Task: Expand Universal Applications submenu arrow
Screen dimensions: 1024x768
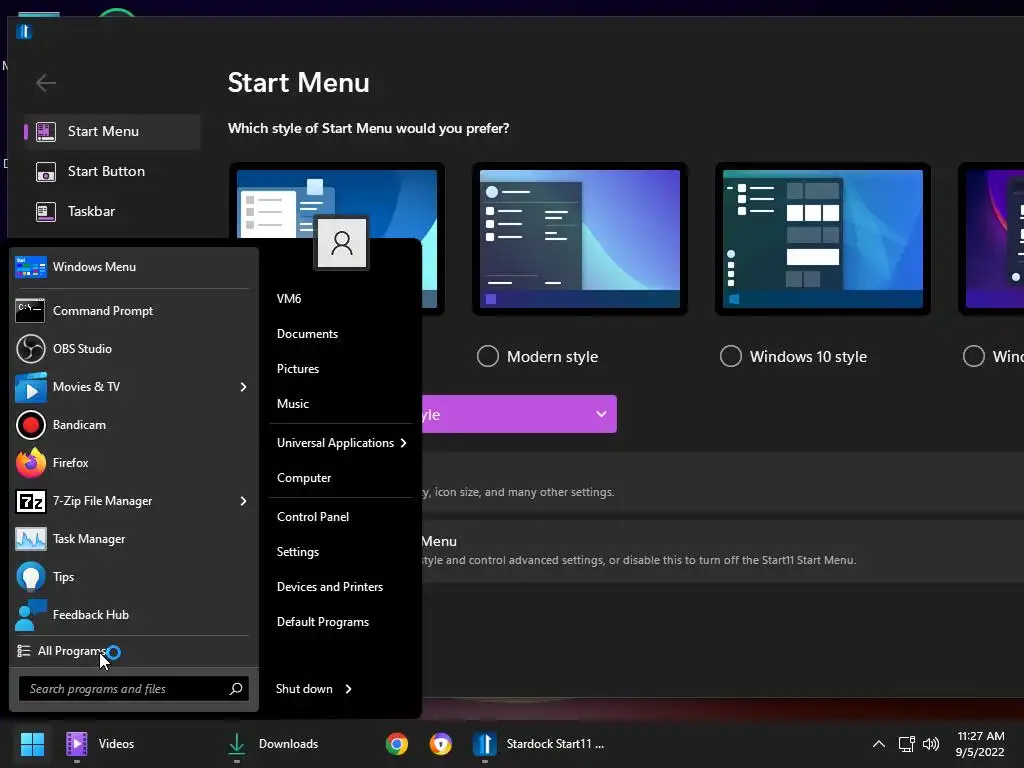Action: click(403, 443)
